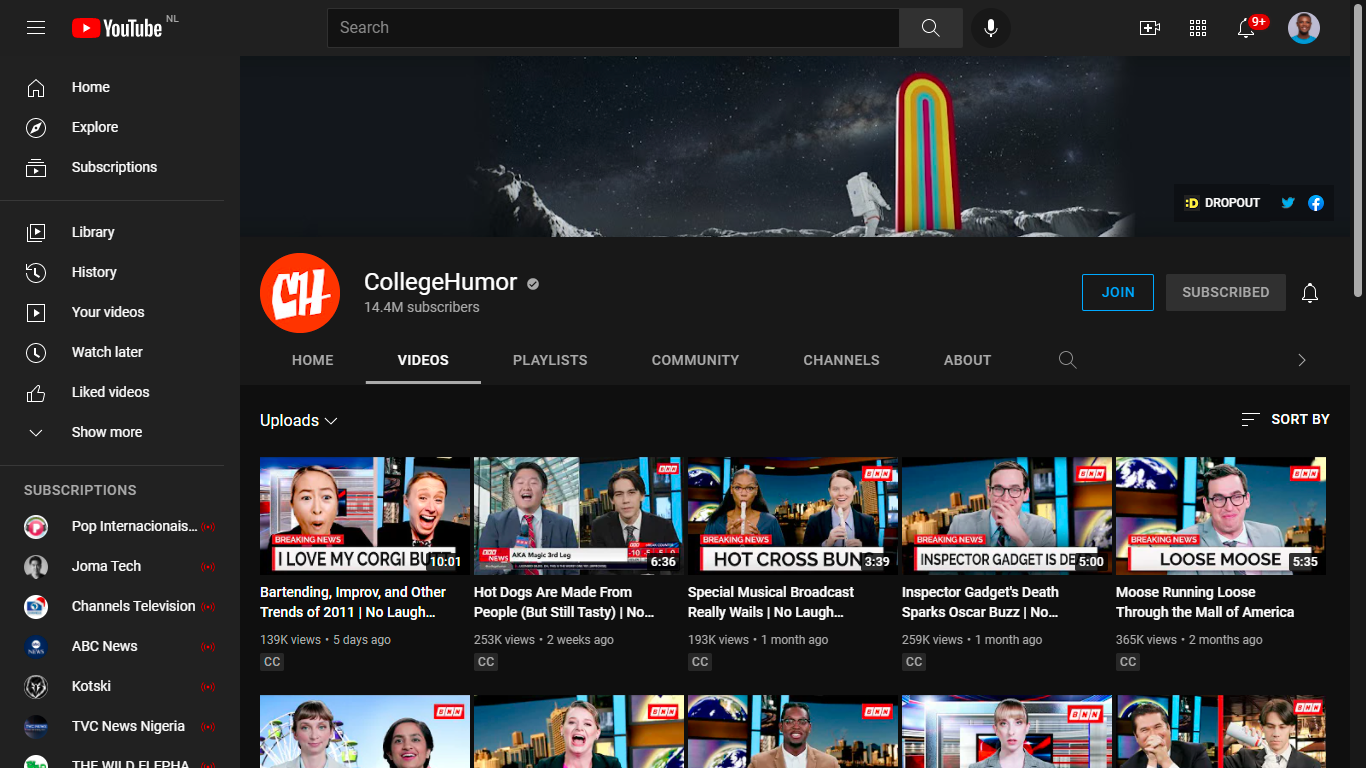Open Your videos in sidebar
The height and width of the screenshot is (768, 1366).
click(x=112, y=312)
